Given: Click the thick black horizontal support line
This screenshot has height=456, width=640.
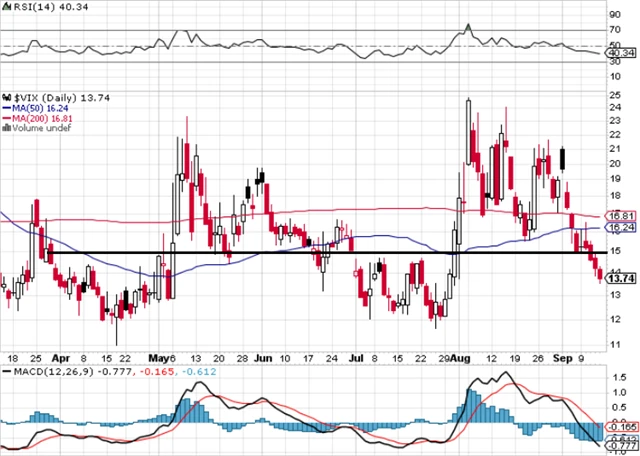Looking at the screenshot, I should click(300, 253).
